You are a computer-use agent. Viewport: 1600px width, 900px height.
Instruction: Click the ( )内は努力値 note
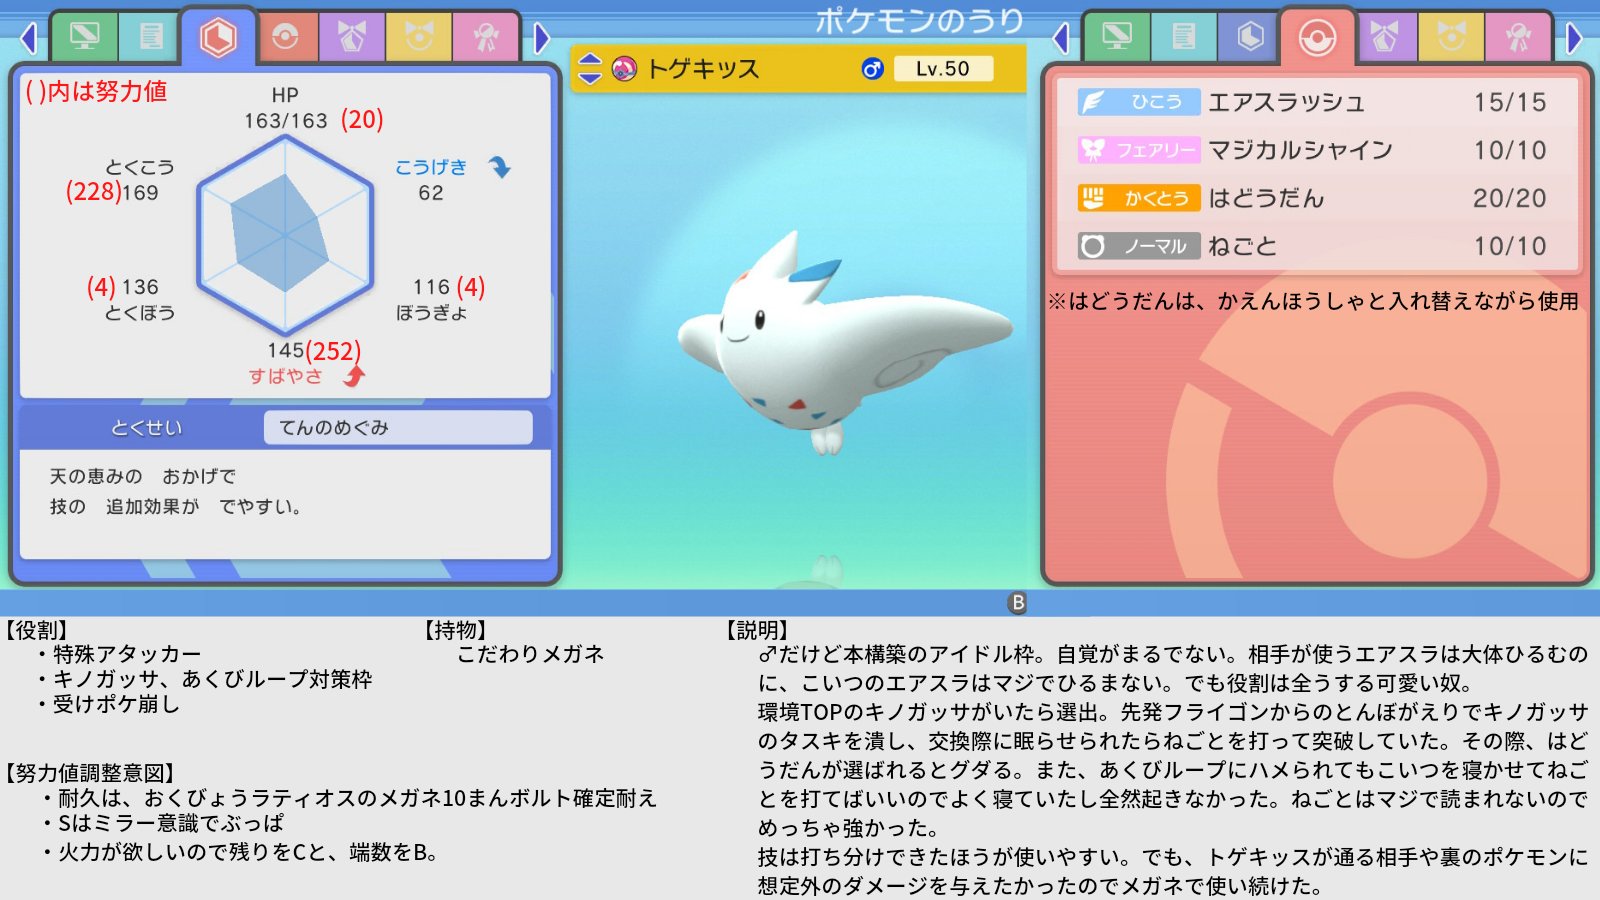click(96, 91)
